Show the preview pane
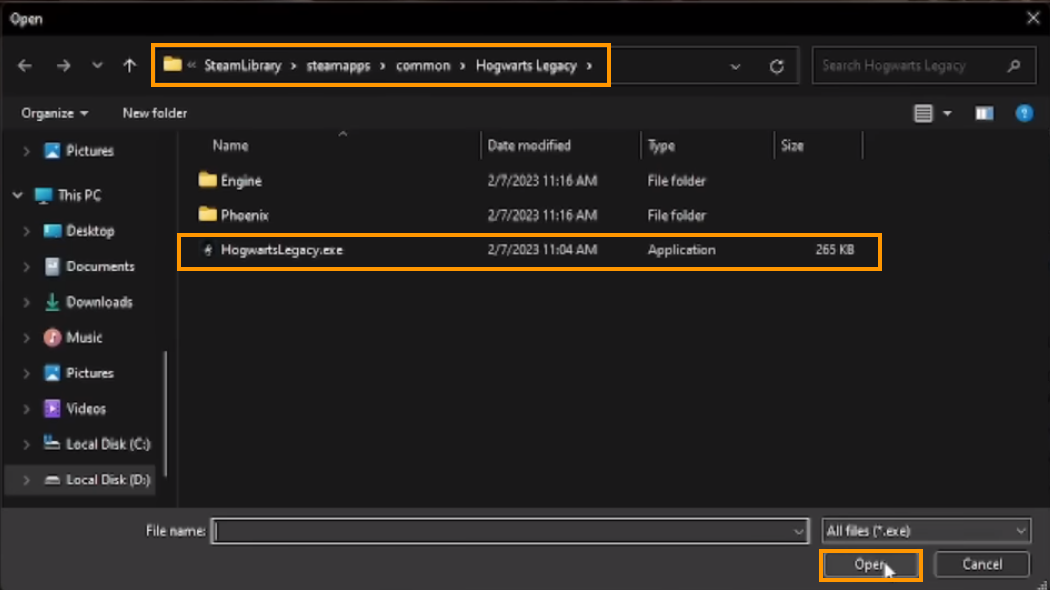 984,114
